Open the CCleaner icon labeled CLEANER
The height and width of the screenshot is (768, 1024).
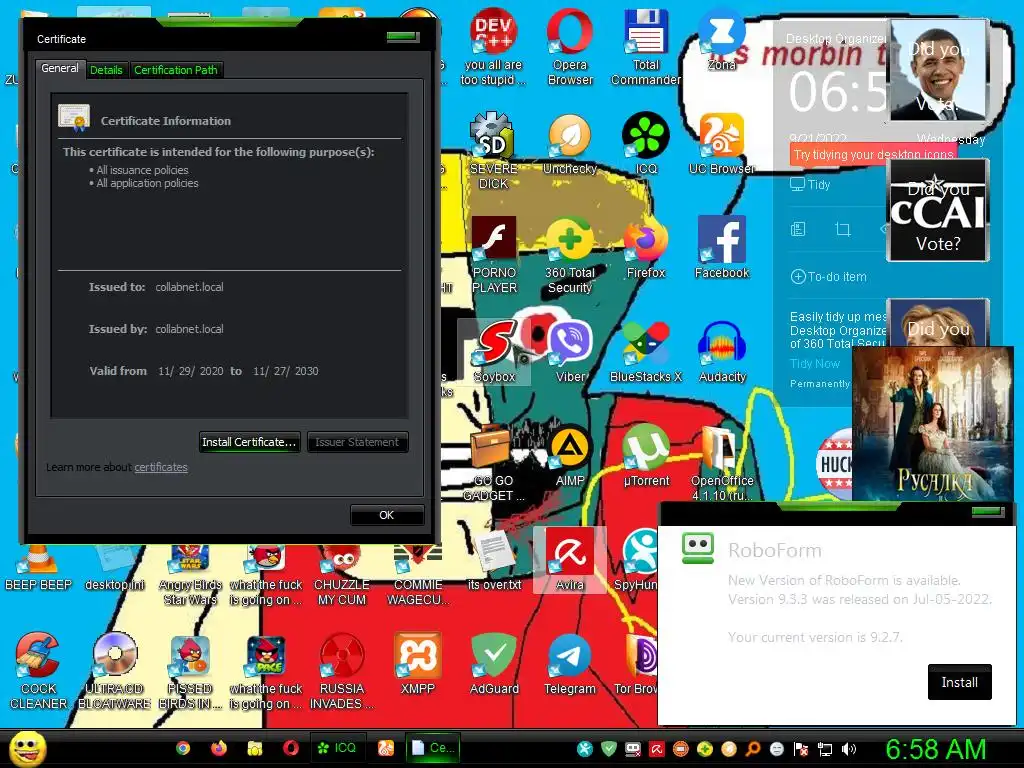click(38, 670)
